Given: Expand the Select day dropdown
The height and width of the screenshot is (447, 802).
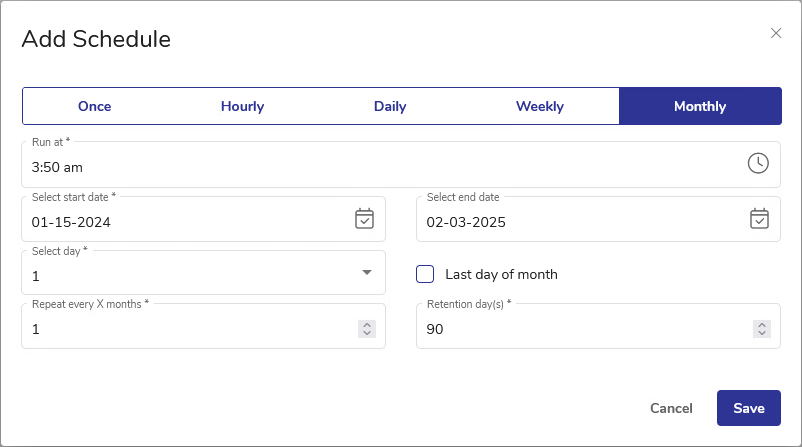Looking at the screenshot, I should [366, 272].
